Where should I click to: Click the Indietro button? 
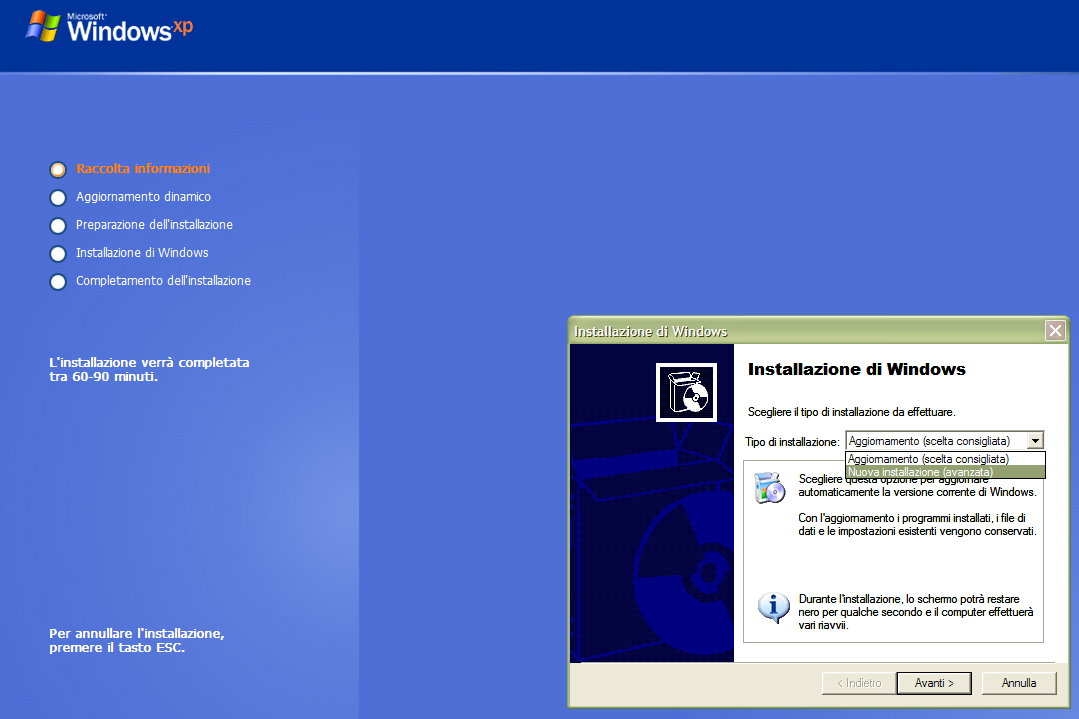click(859, 683)
